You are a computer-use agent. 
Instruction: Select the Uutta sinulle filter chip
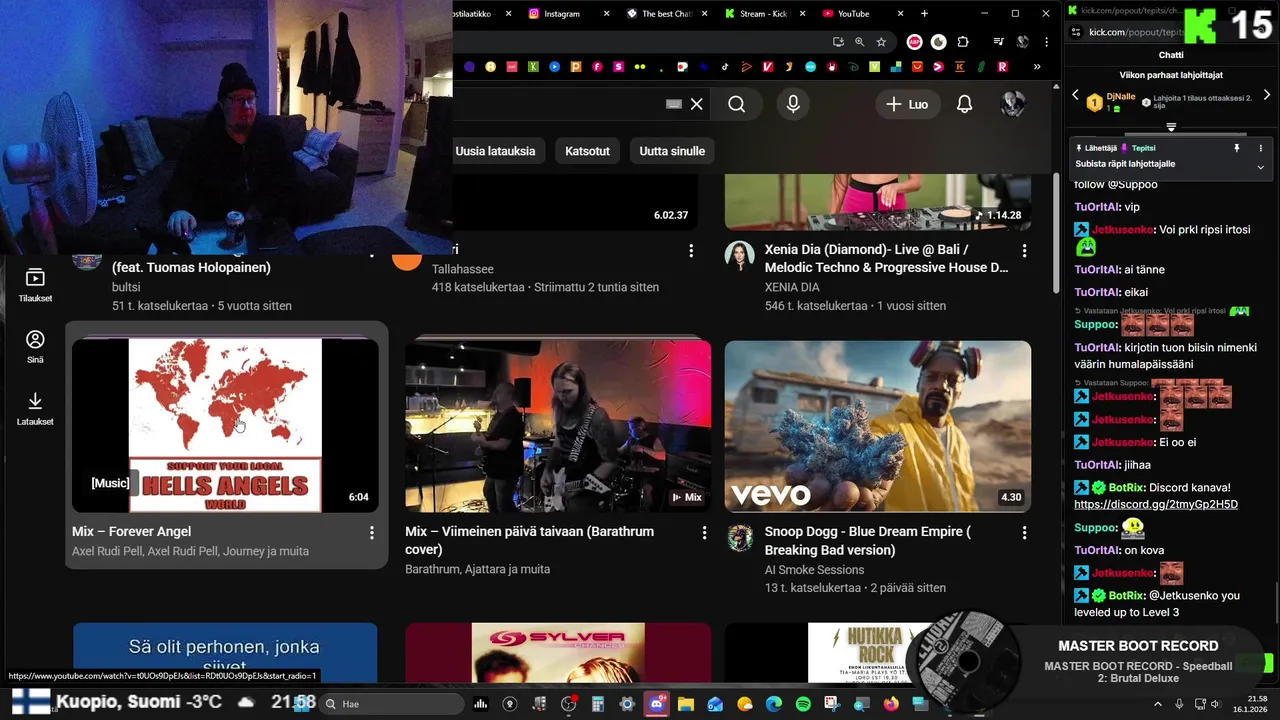tap(672, 151)
